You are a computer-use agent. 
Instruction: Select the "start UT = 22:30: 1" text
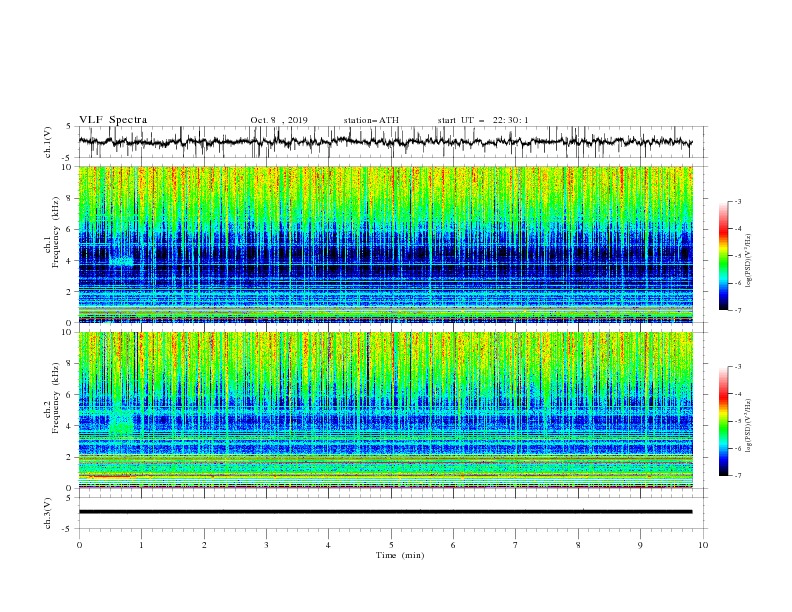tap(483, 120)
